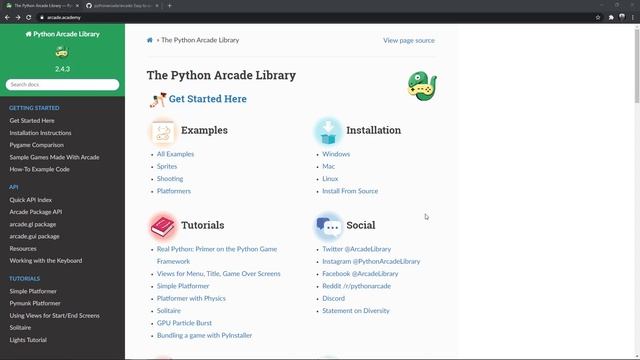Image resolution: width=640 pixels, height=360 pixels.
Task: Open Facebook @ArcadeLibrary link
Action: (360, 274)
